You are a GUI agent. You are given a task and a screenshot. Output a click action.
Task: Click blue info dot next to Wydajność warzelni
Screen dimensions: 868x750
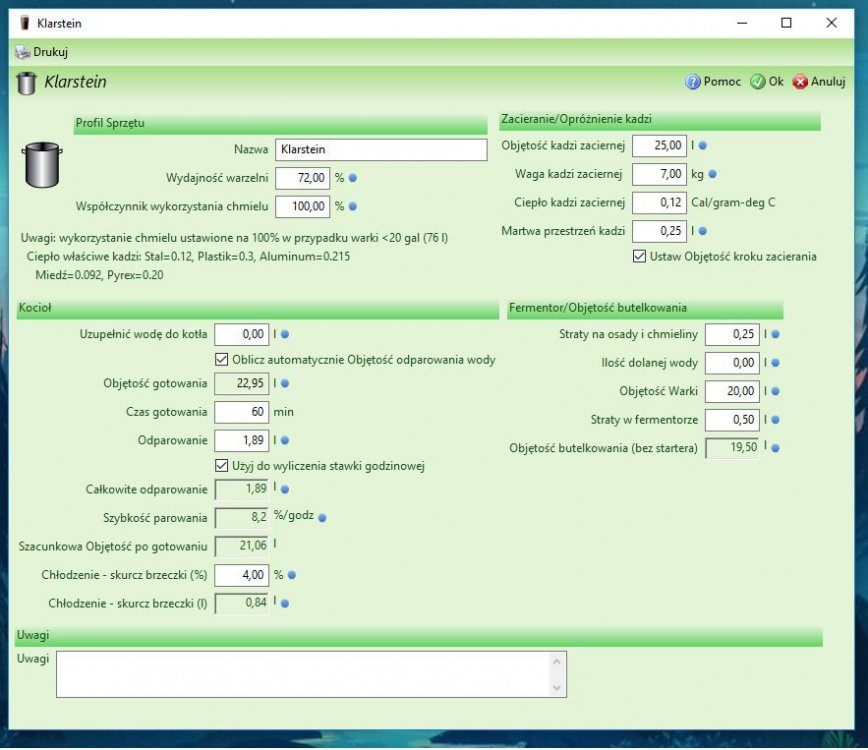point(353,179)
